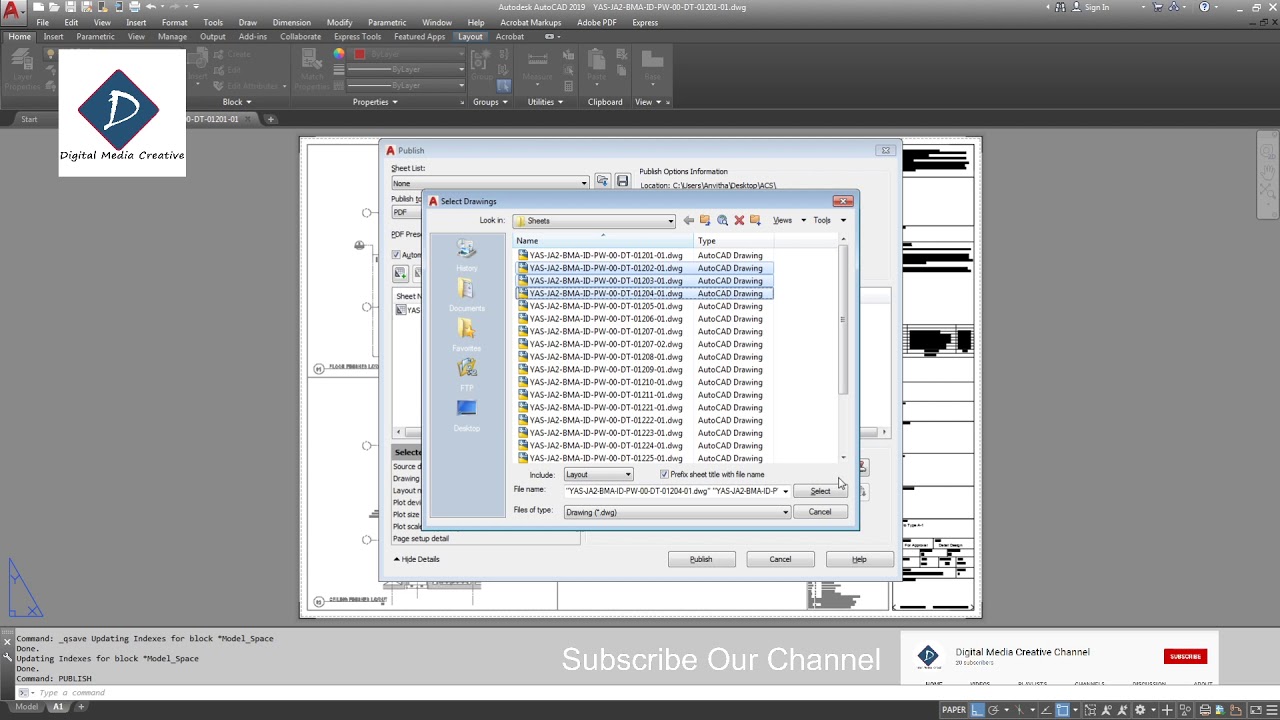Create a new folder in Select Drawings
The image size is (1280, 720).
click(x=755, y=220)
